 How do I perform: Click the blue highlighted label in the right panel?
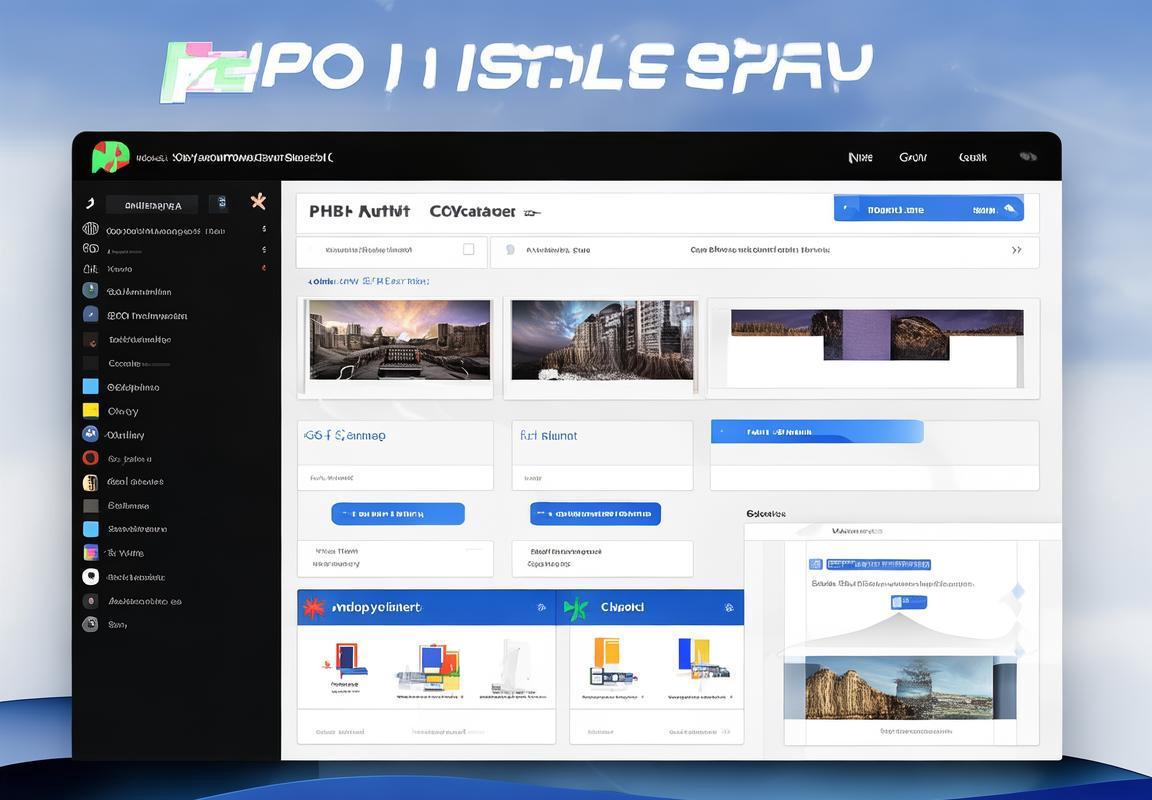pyautogui.click(x=878, y=564)
